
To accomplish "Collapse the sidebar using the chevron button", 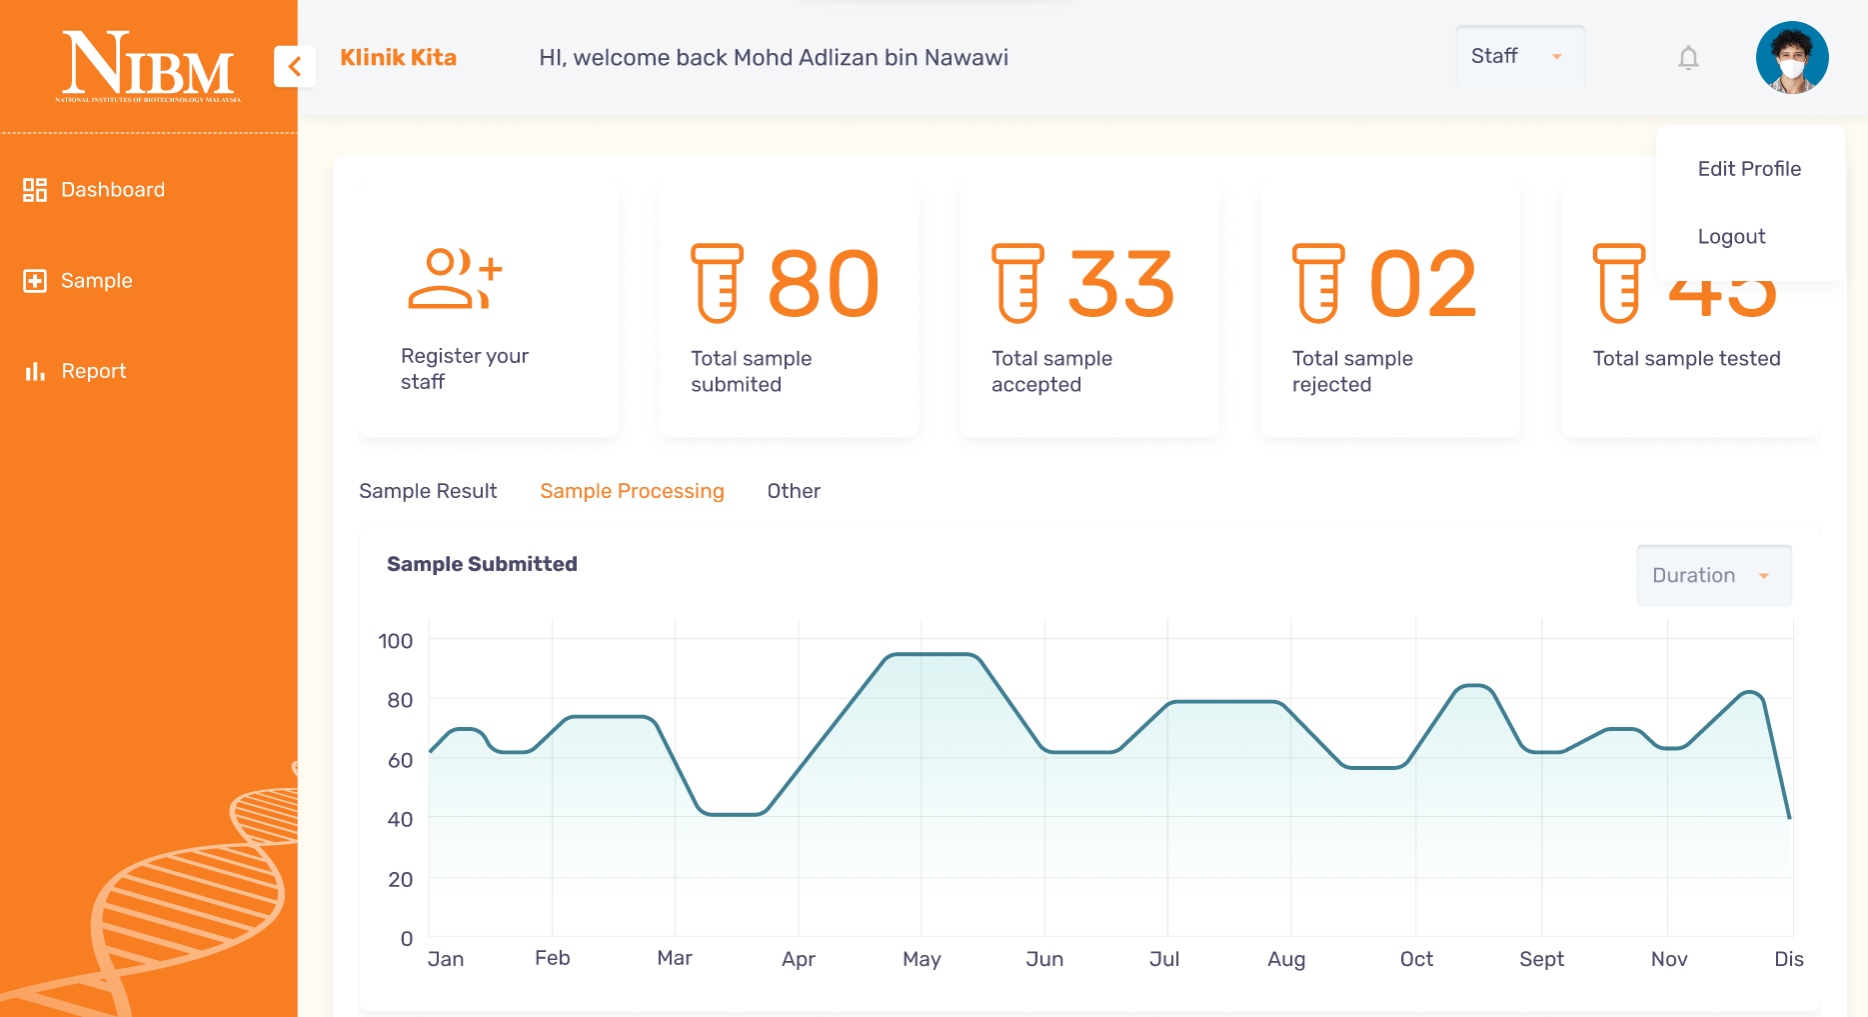I will (293, 66).
